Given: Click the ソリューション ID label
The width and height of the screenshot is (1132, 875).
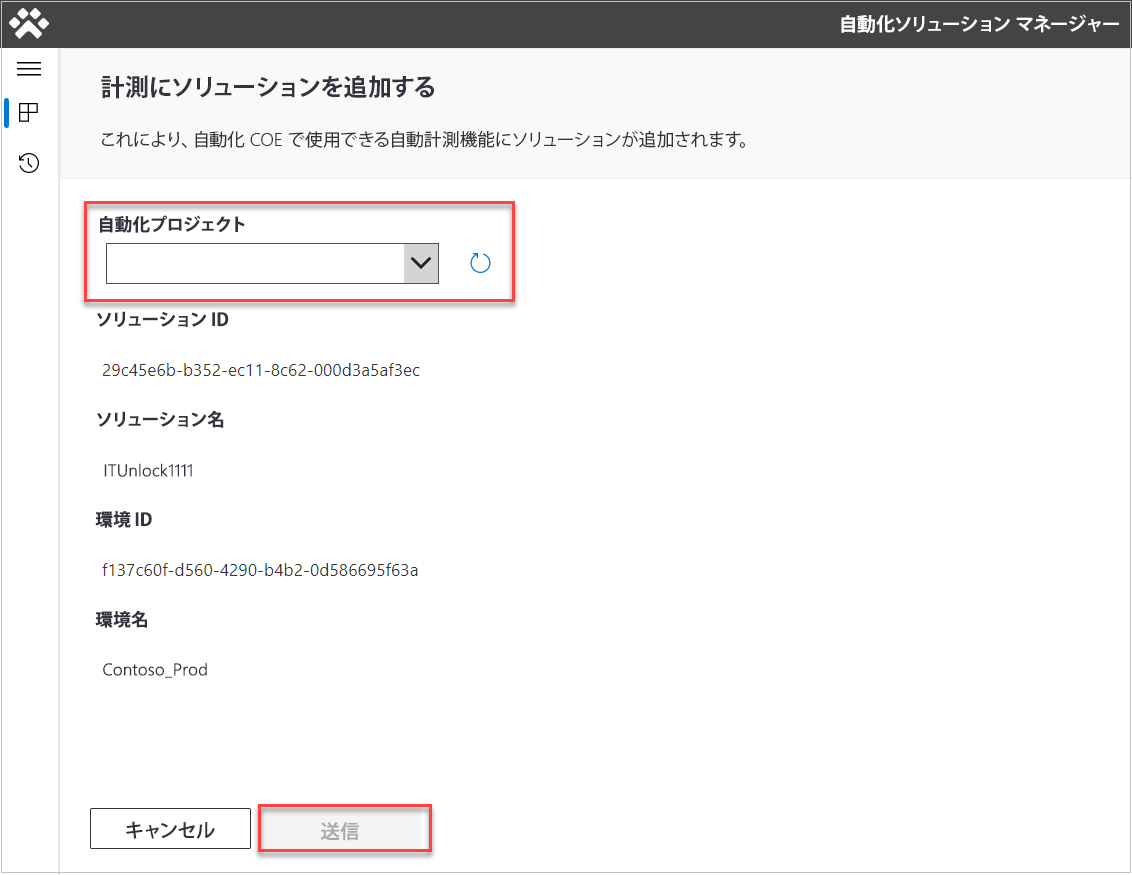Looking at the screenshot, I should pos(162,320).
